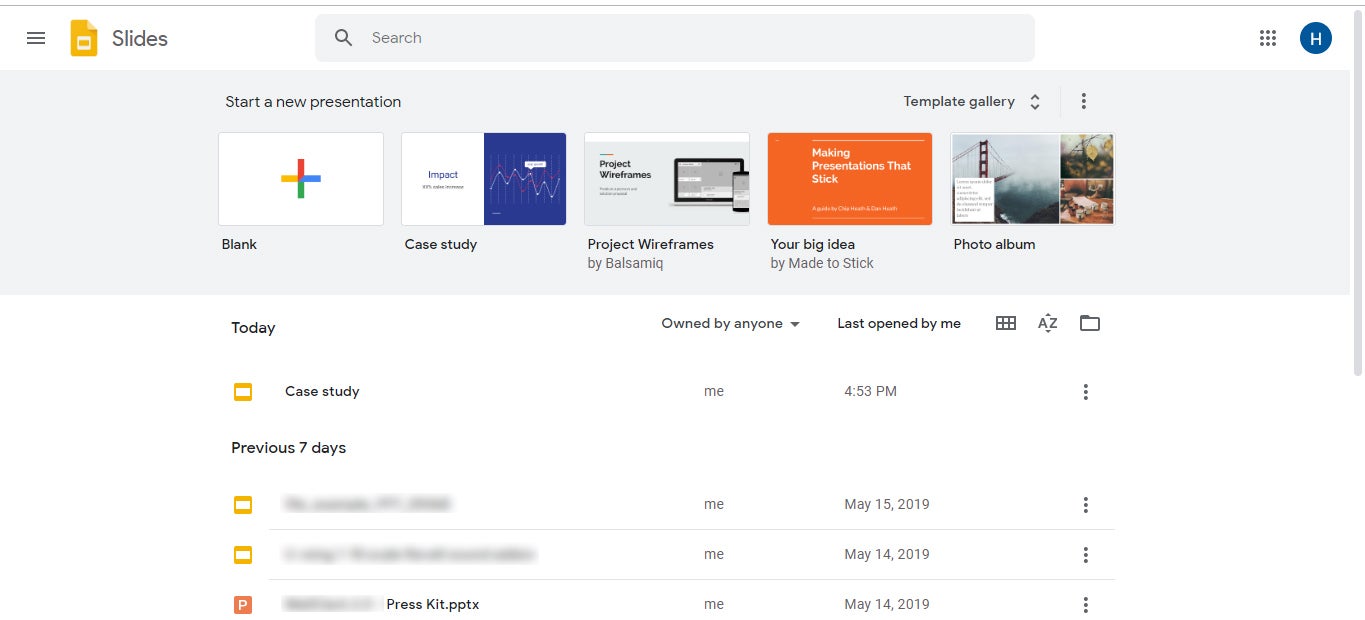Click the Last opened by me header
This screenshot has height=620, width=1365.
[899, 324]
